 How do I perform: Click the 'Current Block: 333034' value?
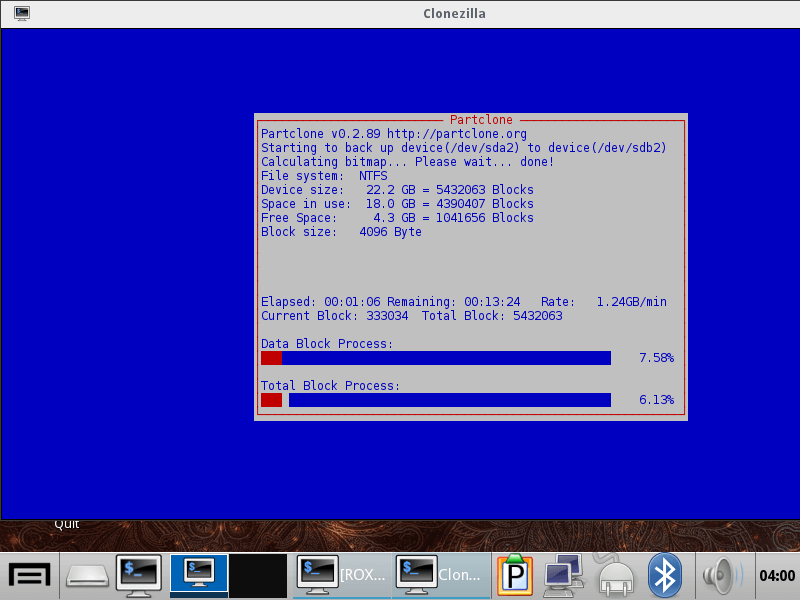(335, 316)
